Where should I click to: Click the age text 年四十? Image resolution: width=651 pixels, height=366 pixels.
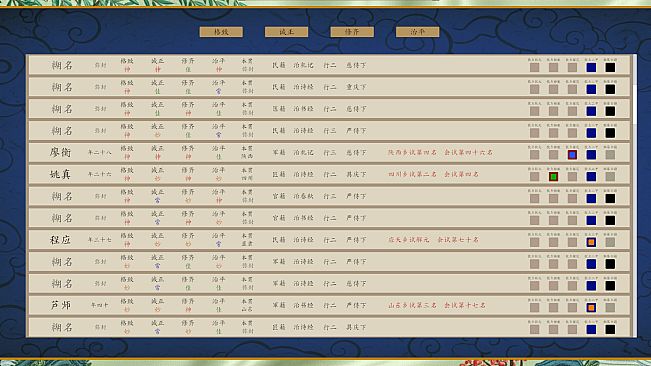coord(100,306)
